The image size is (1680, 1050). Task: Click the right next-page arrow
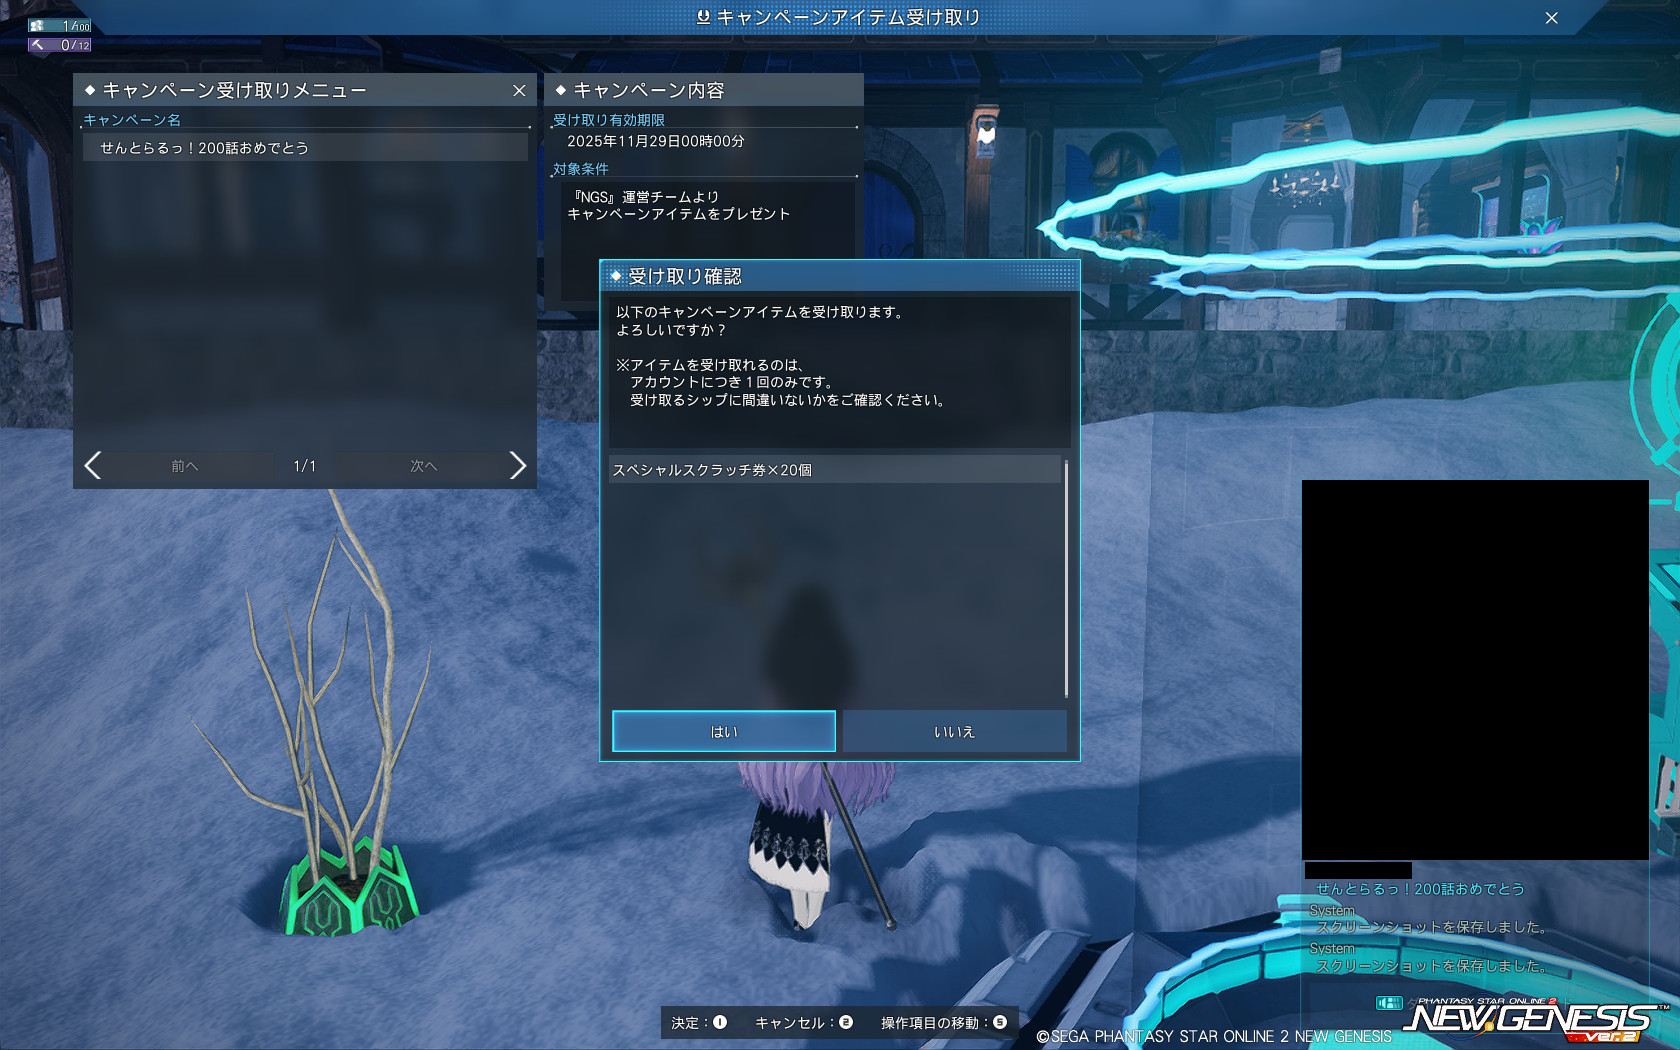[517, 465]
